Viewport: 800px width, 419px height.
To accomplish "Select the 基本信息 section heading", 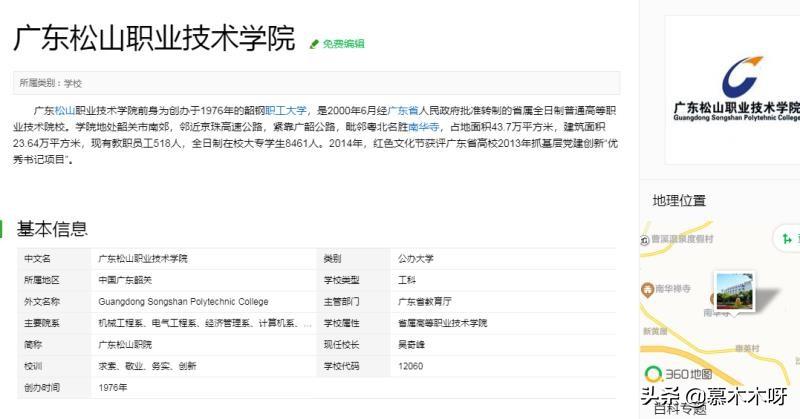I will 52,229.
